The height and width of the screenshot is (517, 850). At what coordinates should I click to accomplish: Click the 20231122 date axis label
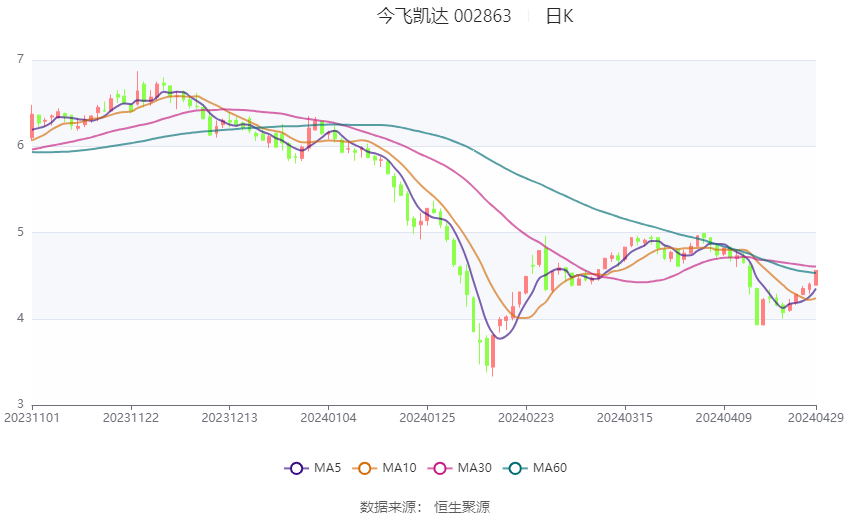[131, 418]
